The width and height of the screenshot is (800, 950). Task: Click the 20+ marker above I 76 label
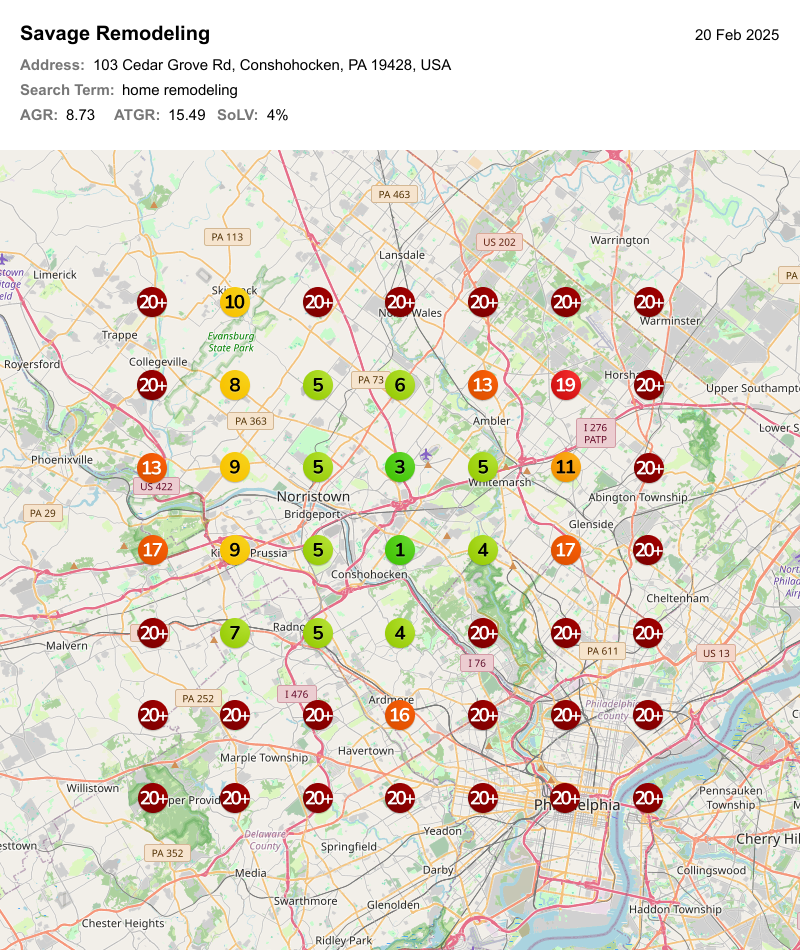(482, 633)
